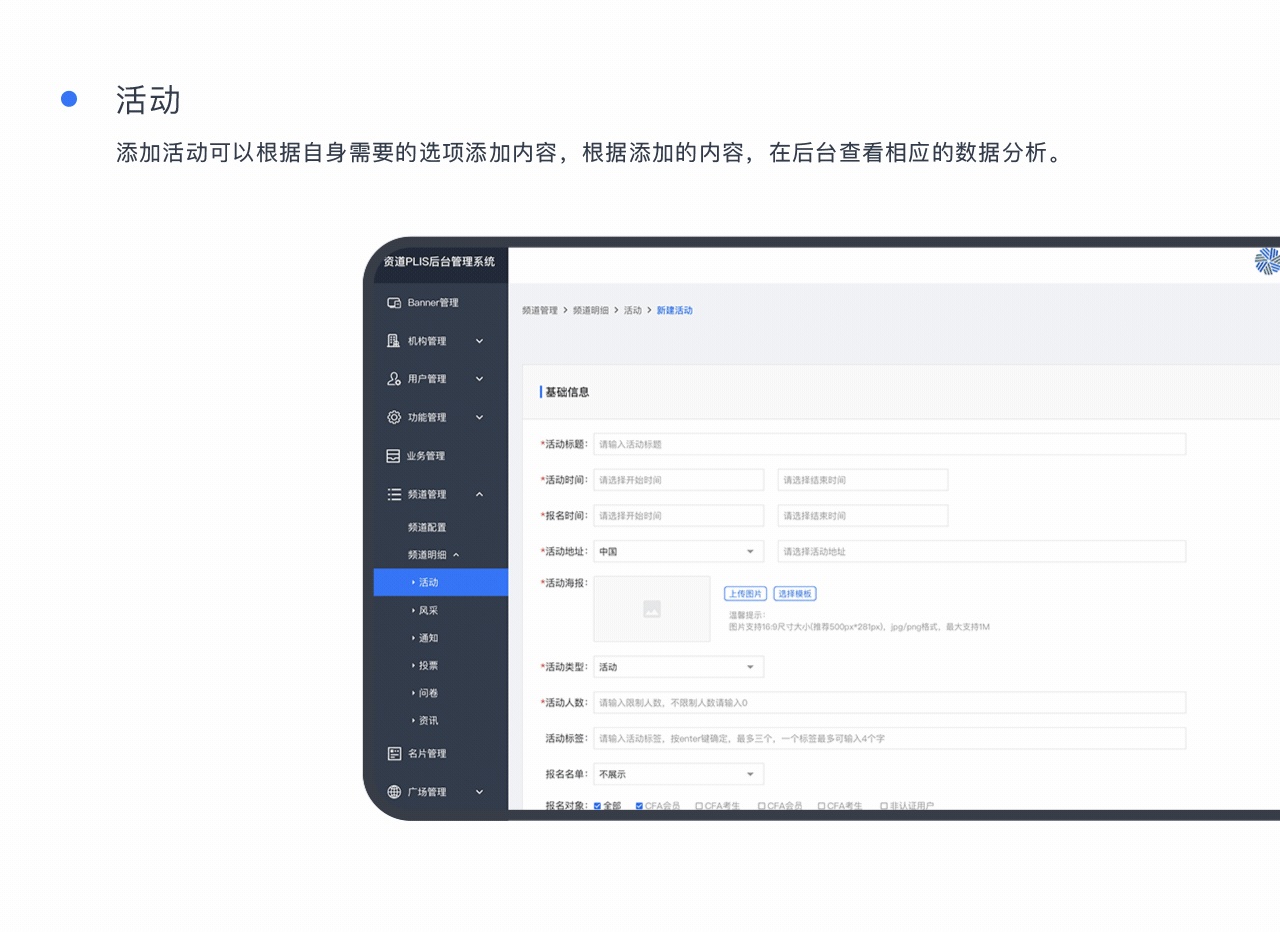Click the 上传图片 button
Viewport: 1280px width, 932px height.
click(x=745, y=594)
